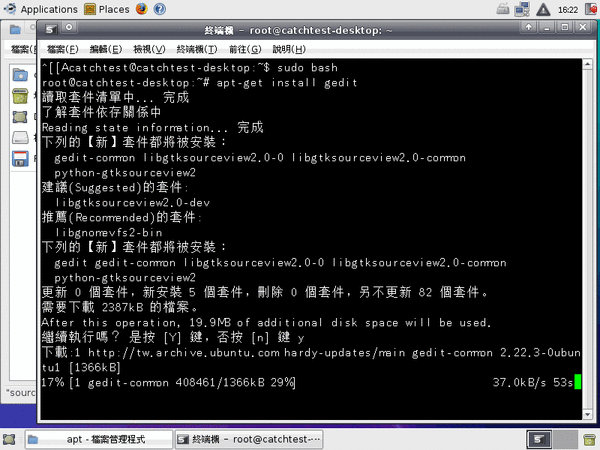Click the folder icon in file manager toolbar
The width and height of the screenshot is (600, 450).
point(15,29)
